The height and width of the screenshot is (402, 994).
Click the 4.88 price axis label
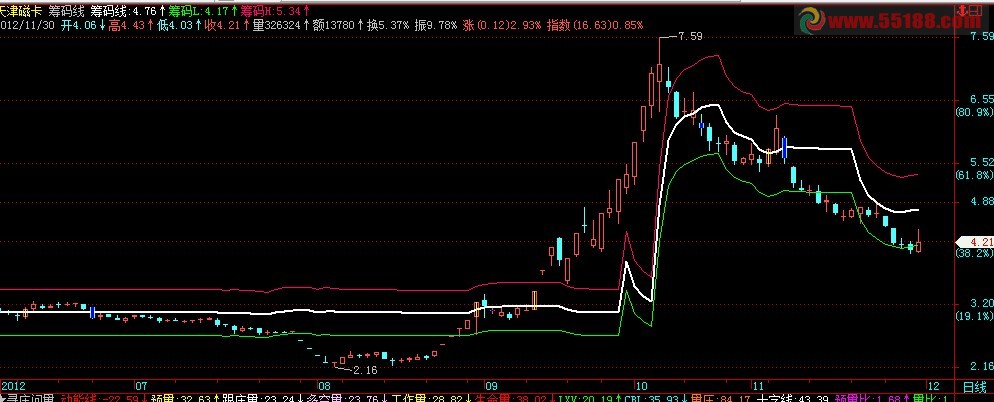(981, 201)
